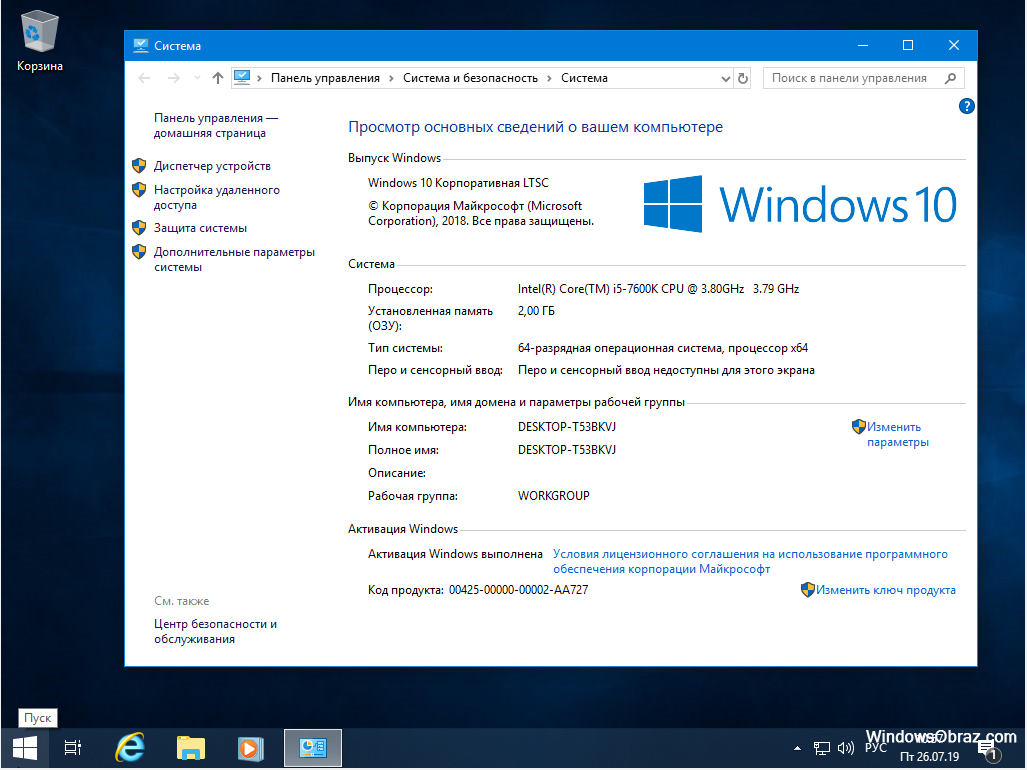Expand chevron after Система и безопасность breadcrumb
Screen dimensions: 1027x770
[x=549, y=79]
